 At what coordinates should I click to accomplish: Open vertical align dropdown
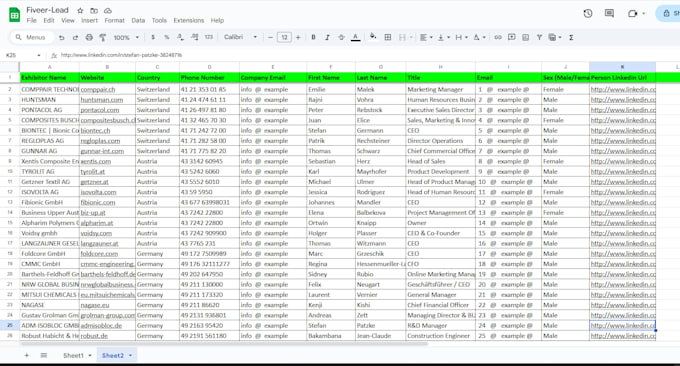pos(444,38)
